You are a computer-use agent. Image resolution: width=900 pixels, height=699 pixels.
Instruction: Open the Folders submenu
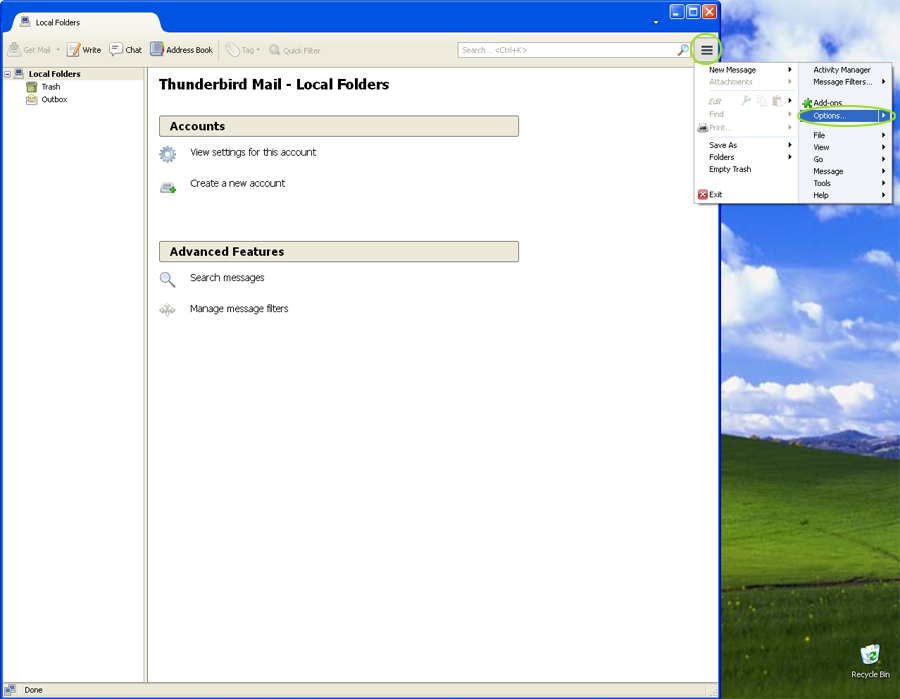click(746, 157)
